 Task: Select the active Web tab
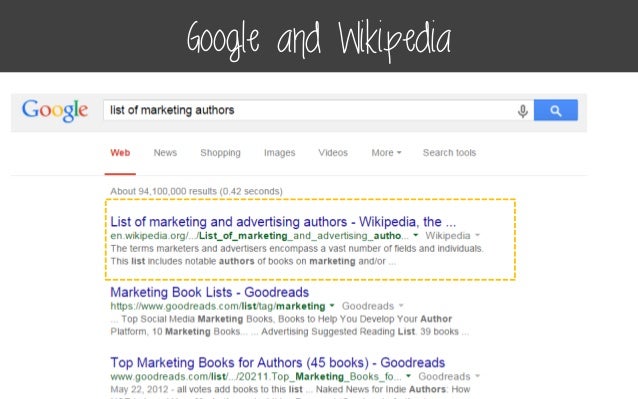tap(120, 153)
